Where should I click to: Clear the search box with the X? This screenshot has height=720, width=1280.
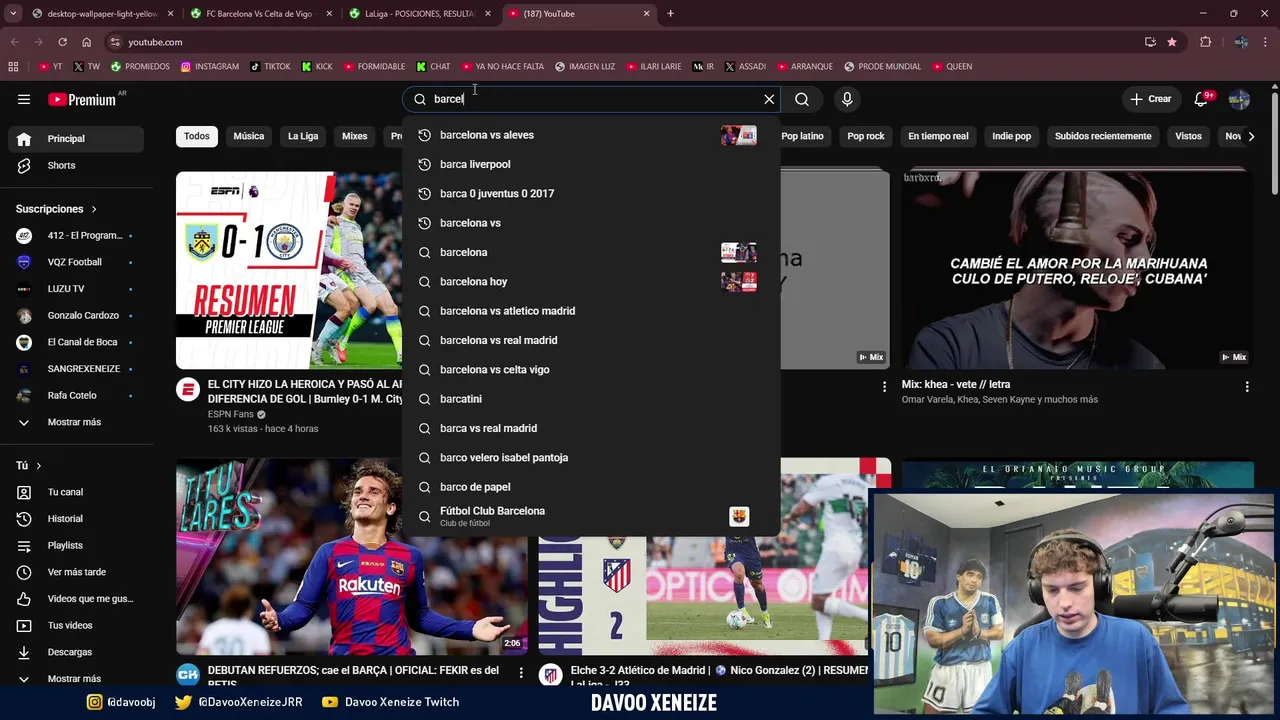[x=769, y=99]
